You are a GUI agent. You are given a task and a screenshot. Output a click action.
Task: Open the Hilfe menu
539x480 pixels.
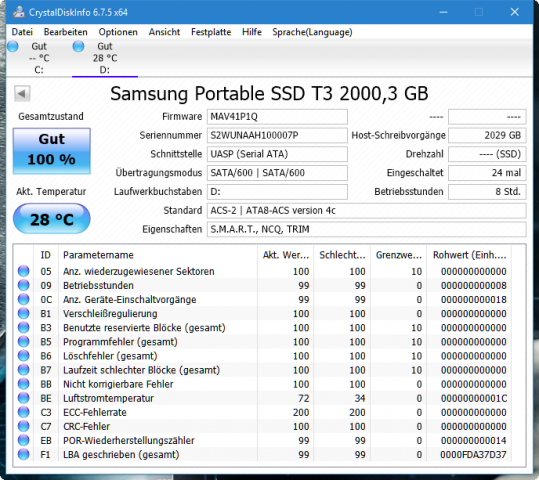click(x=252, y=32)
